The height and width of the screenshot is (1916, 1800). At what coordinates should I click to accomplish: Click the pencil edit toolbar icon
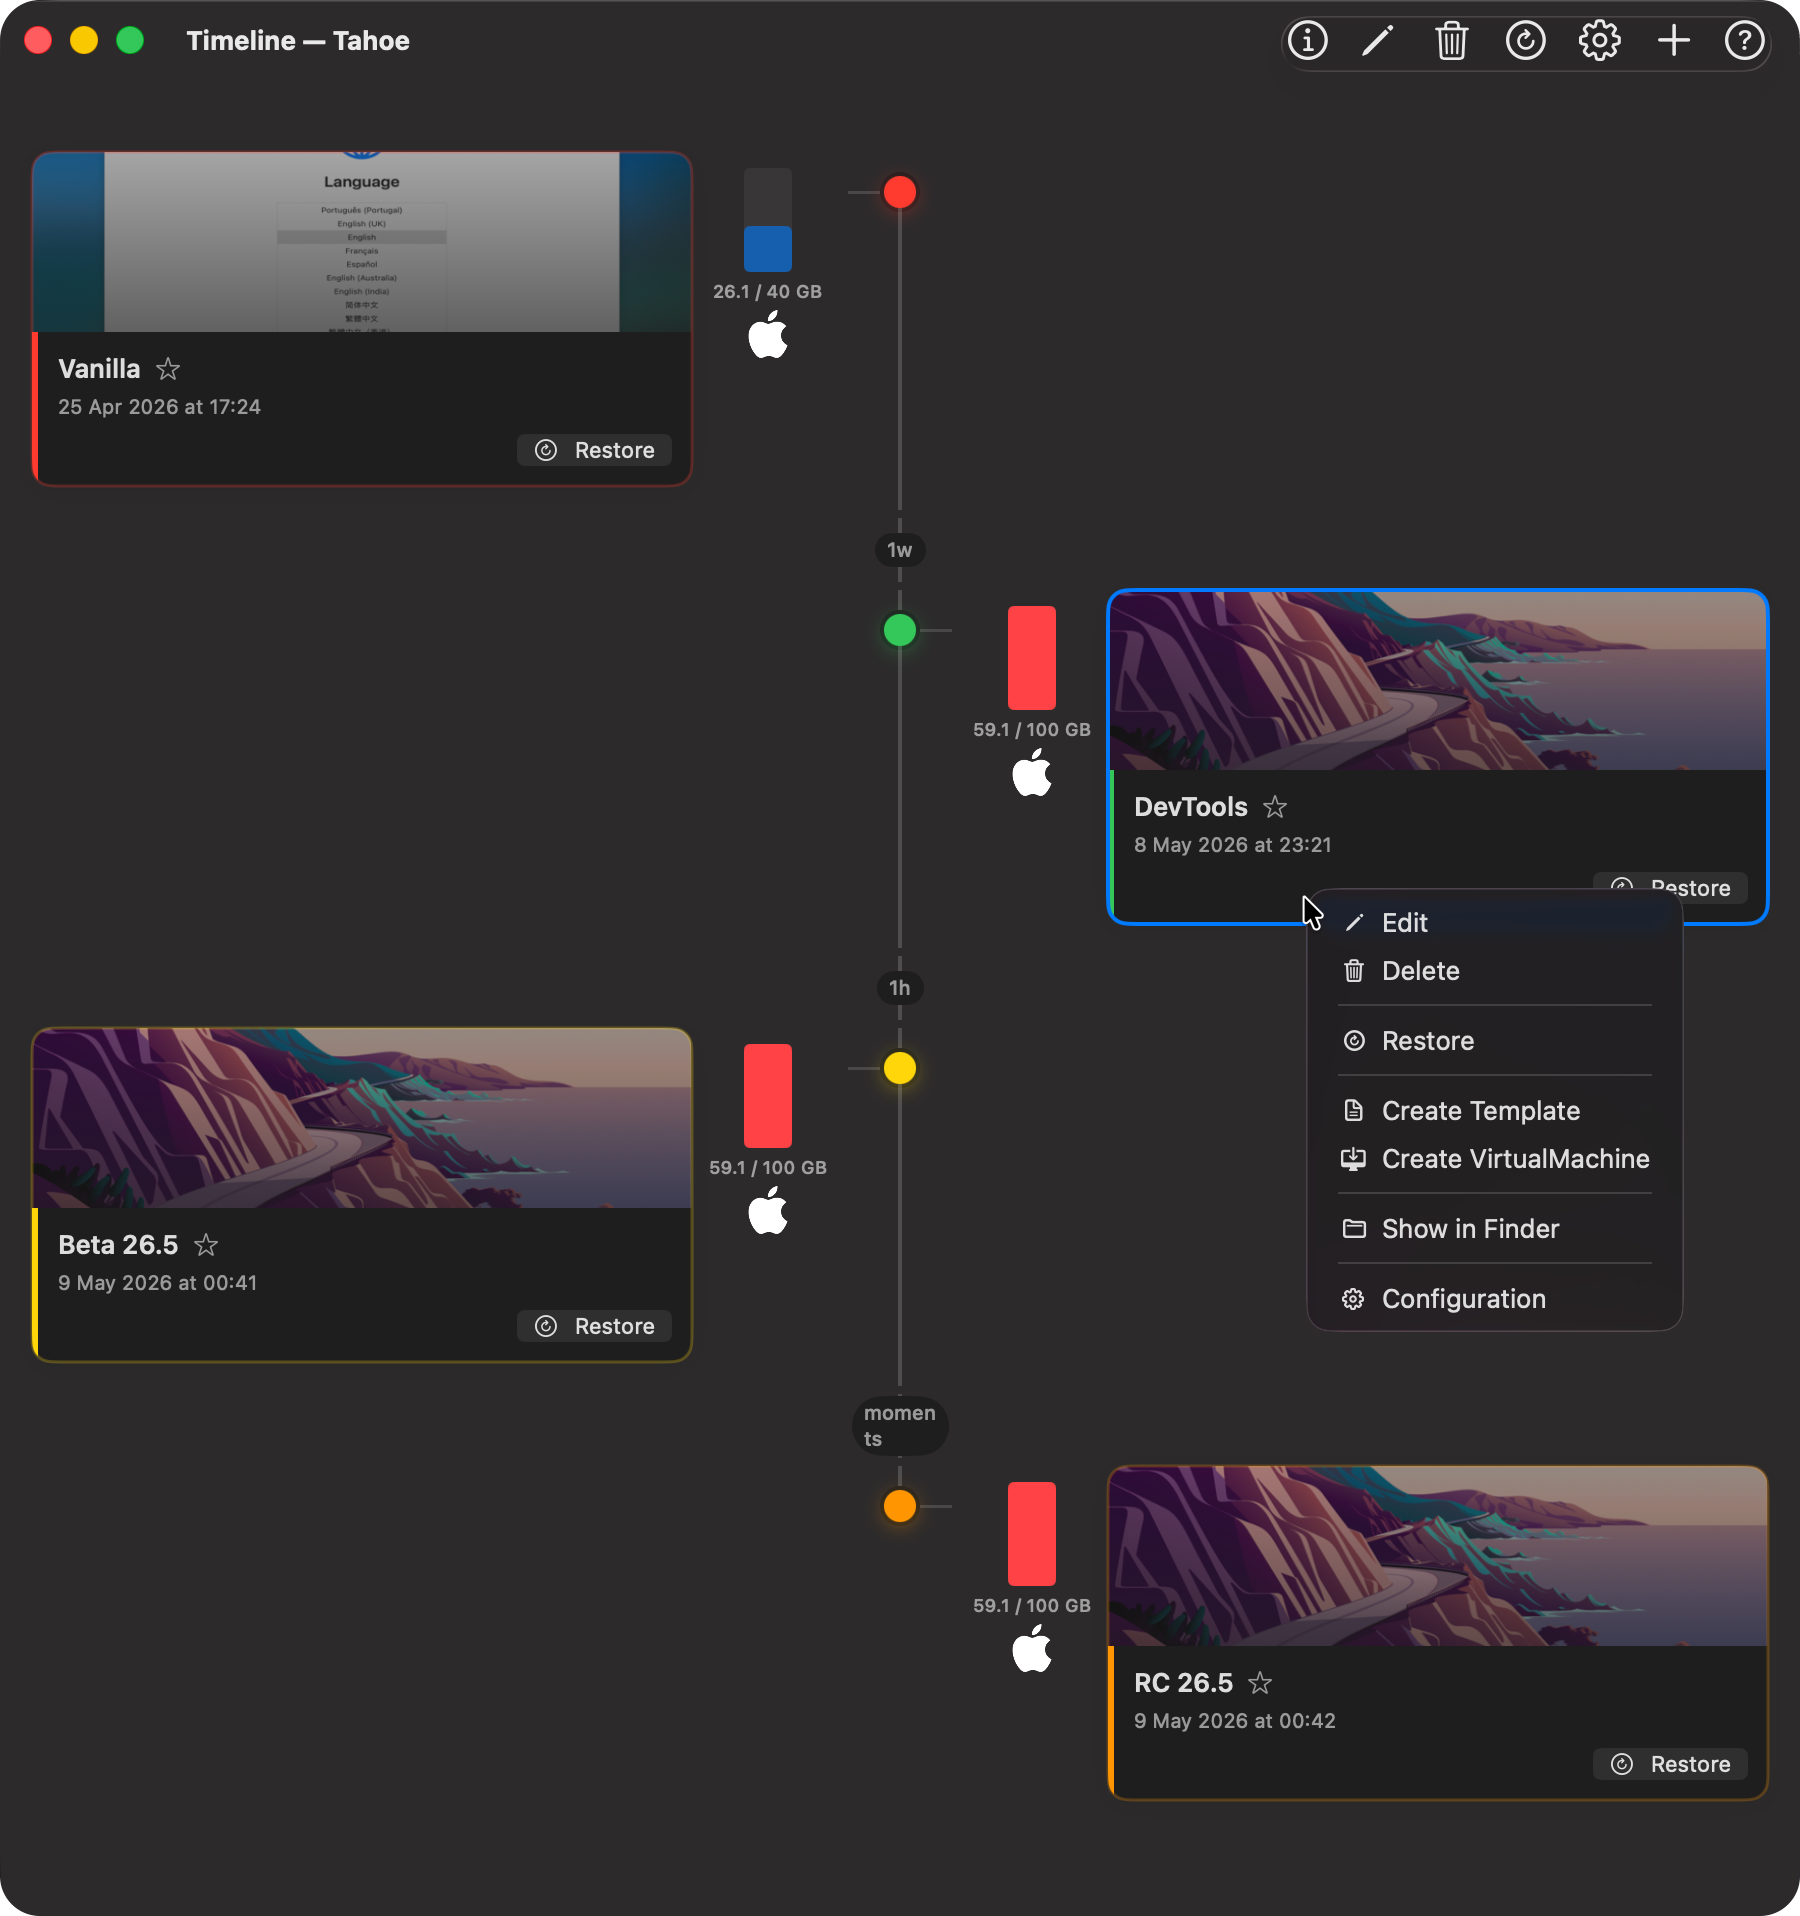pos(1378,41)
